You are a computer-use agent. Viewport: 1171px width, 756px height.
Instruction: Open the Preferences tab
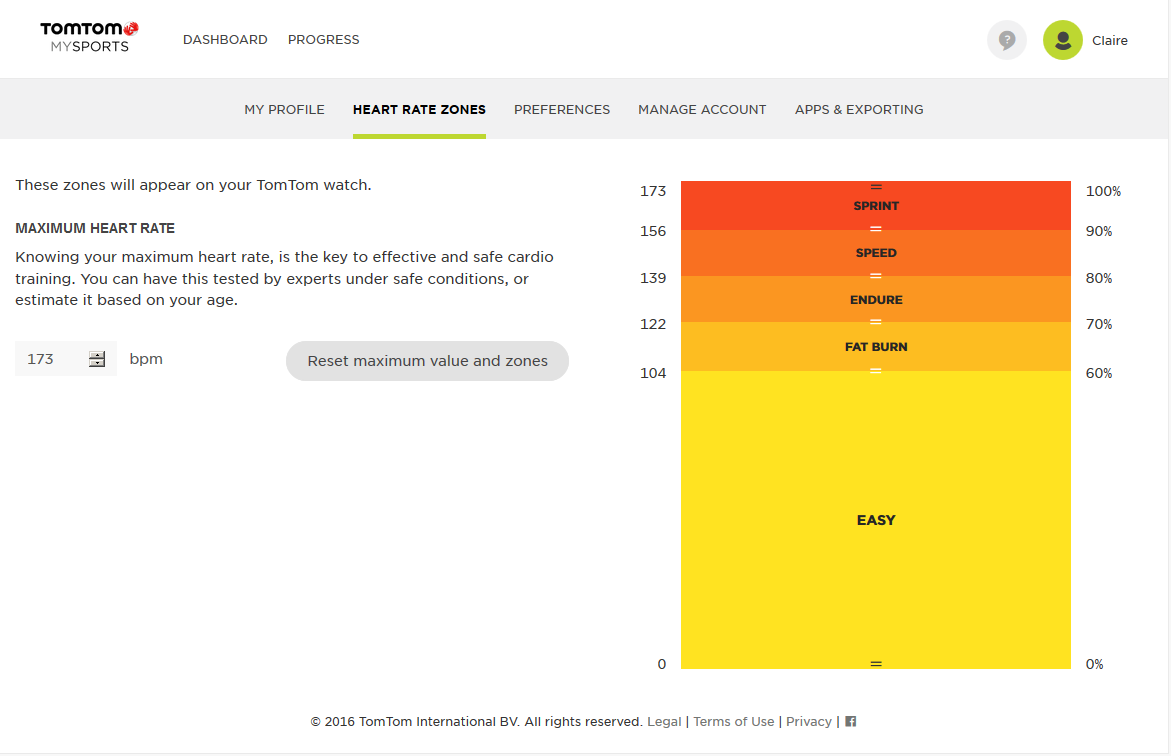pyautogui.click(x=562, y=110)
